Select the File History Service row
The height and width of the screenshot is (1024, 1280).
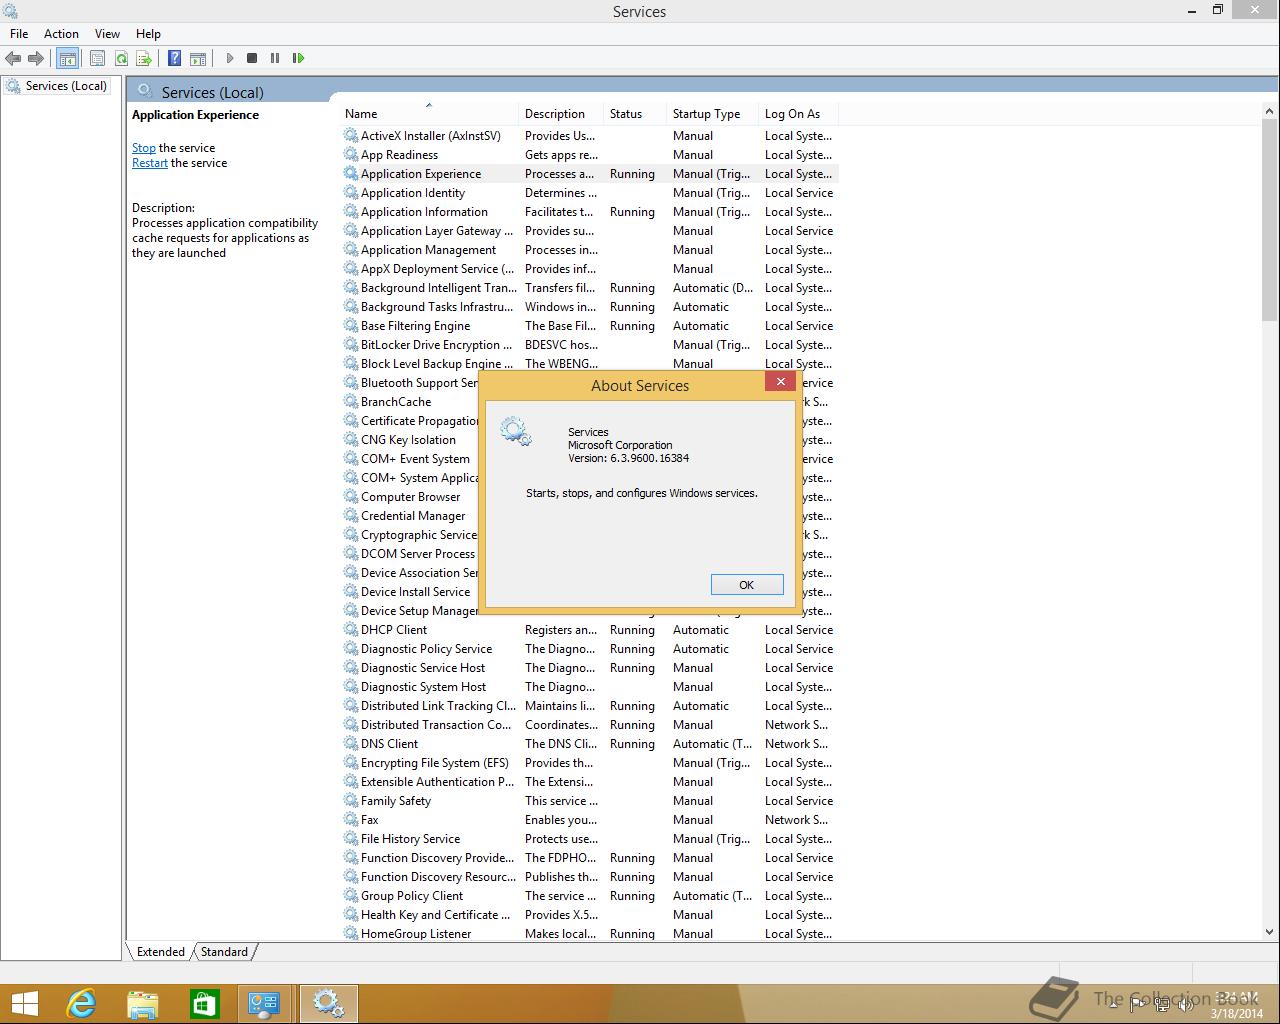(x=590, y=839)
